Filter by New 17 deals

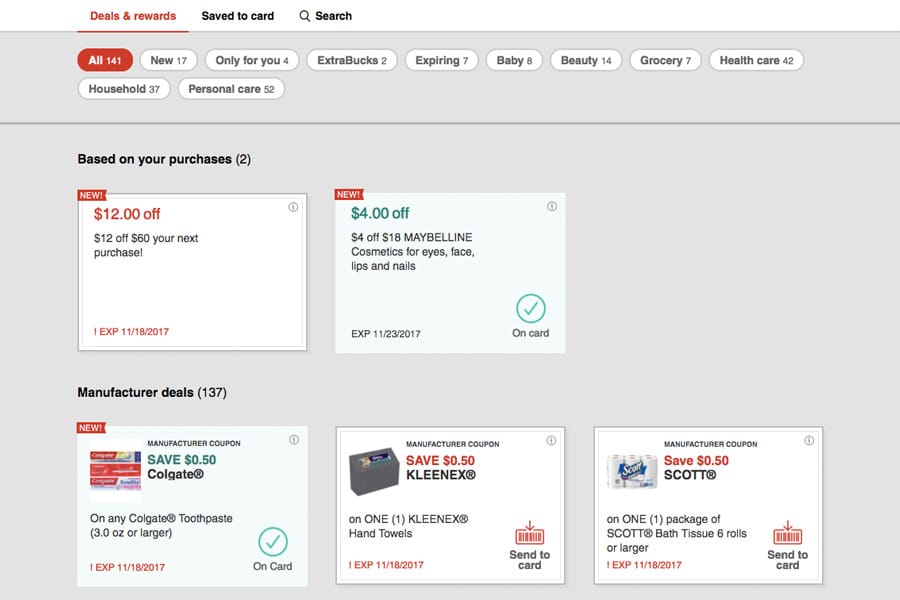(169, 60)
